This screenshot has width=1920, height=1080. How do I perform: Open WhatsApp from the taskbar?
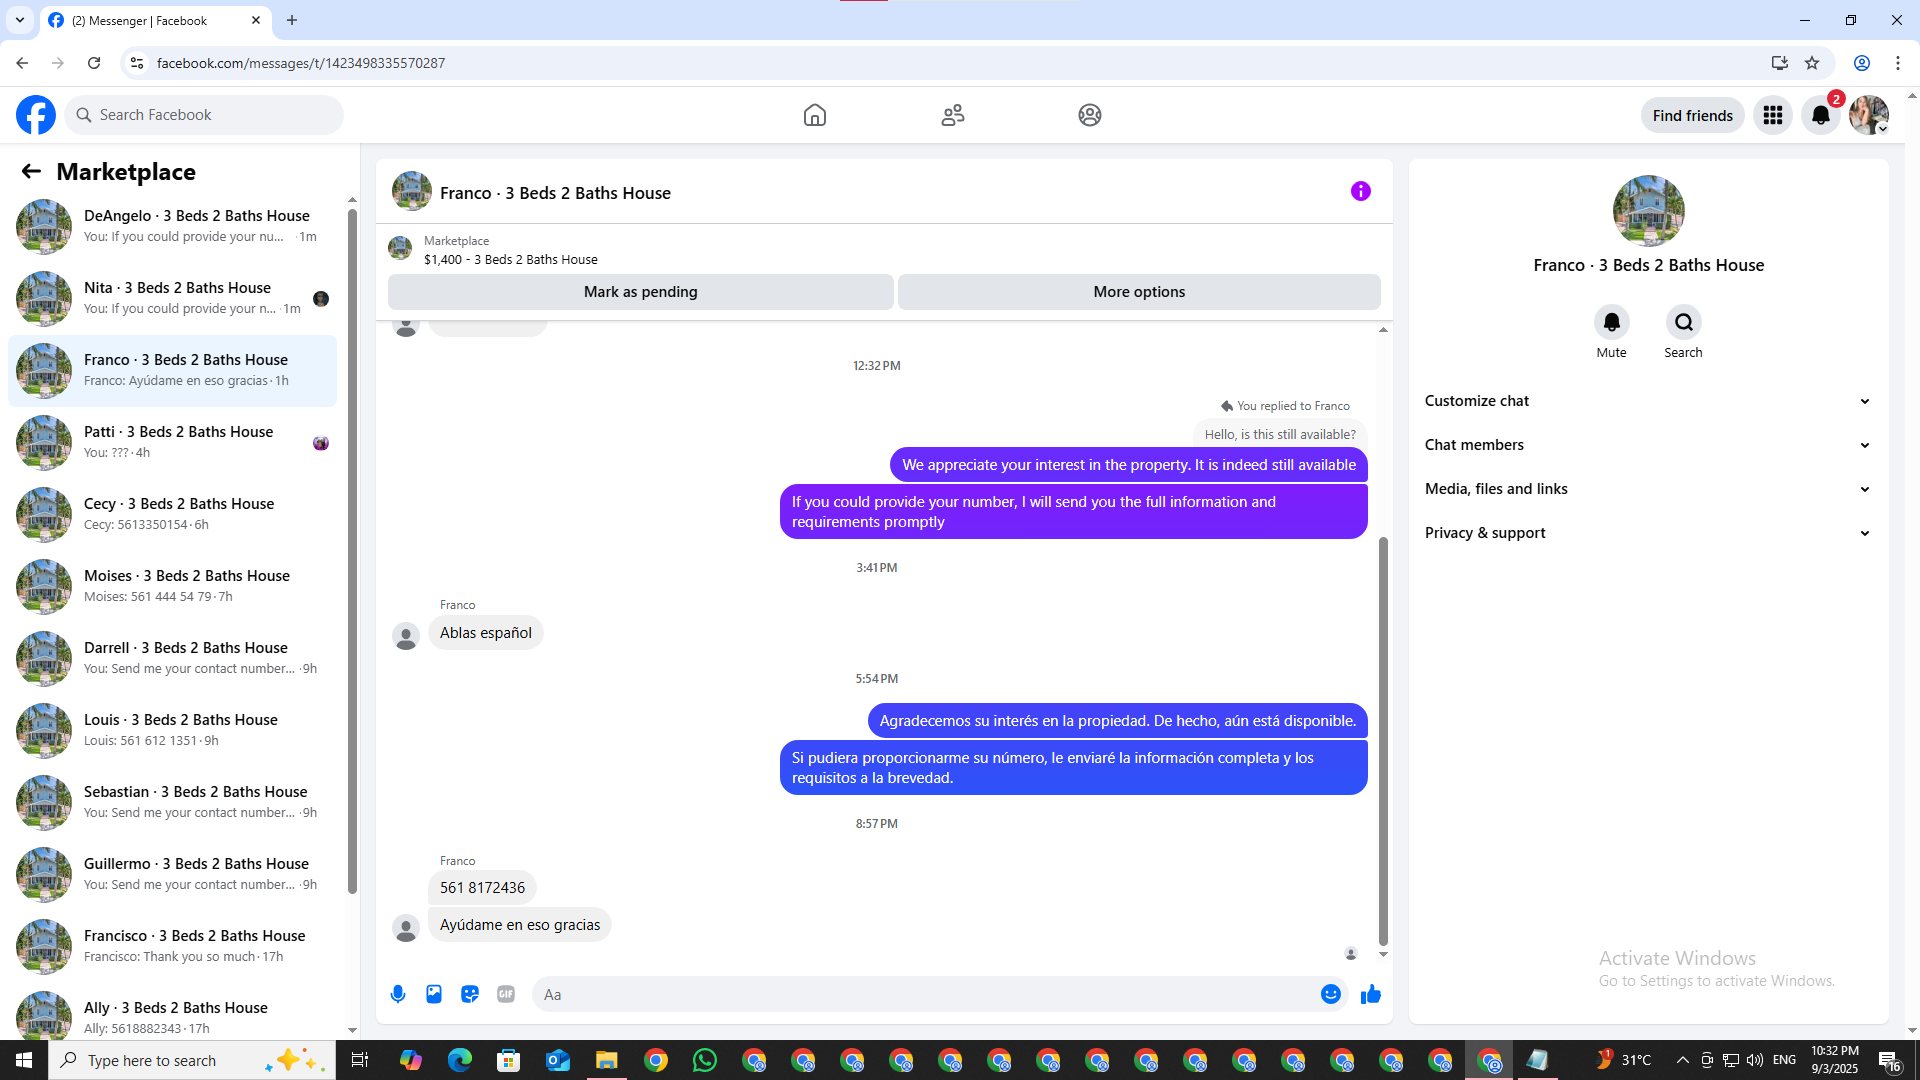[x=705, y=1060]
